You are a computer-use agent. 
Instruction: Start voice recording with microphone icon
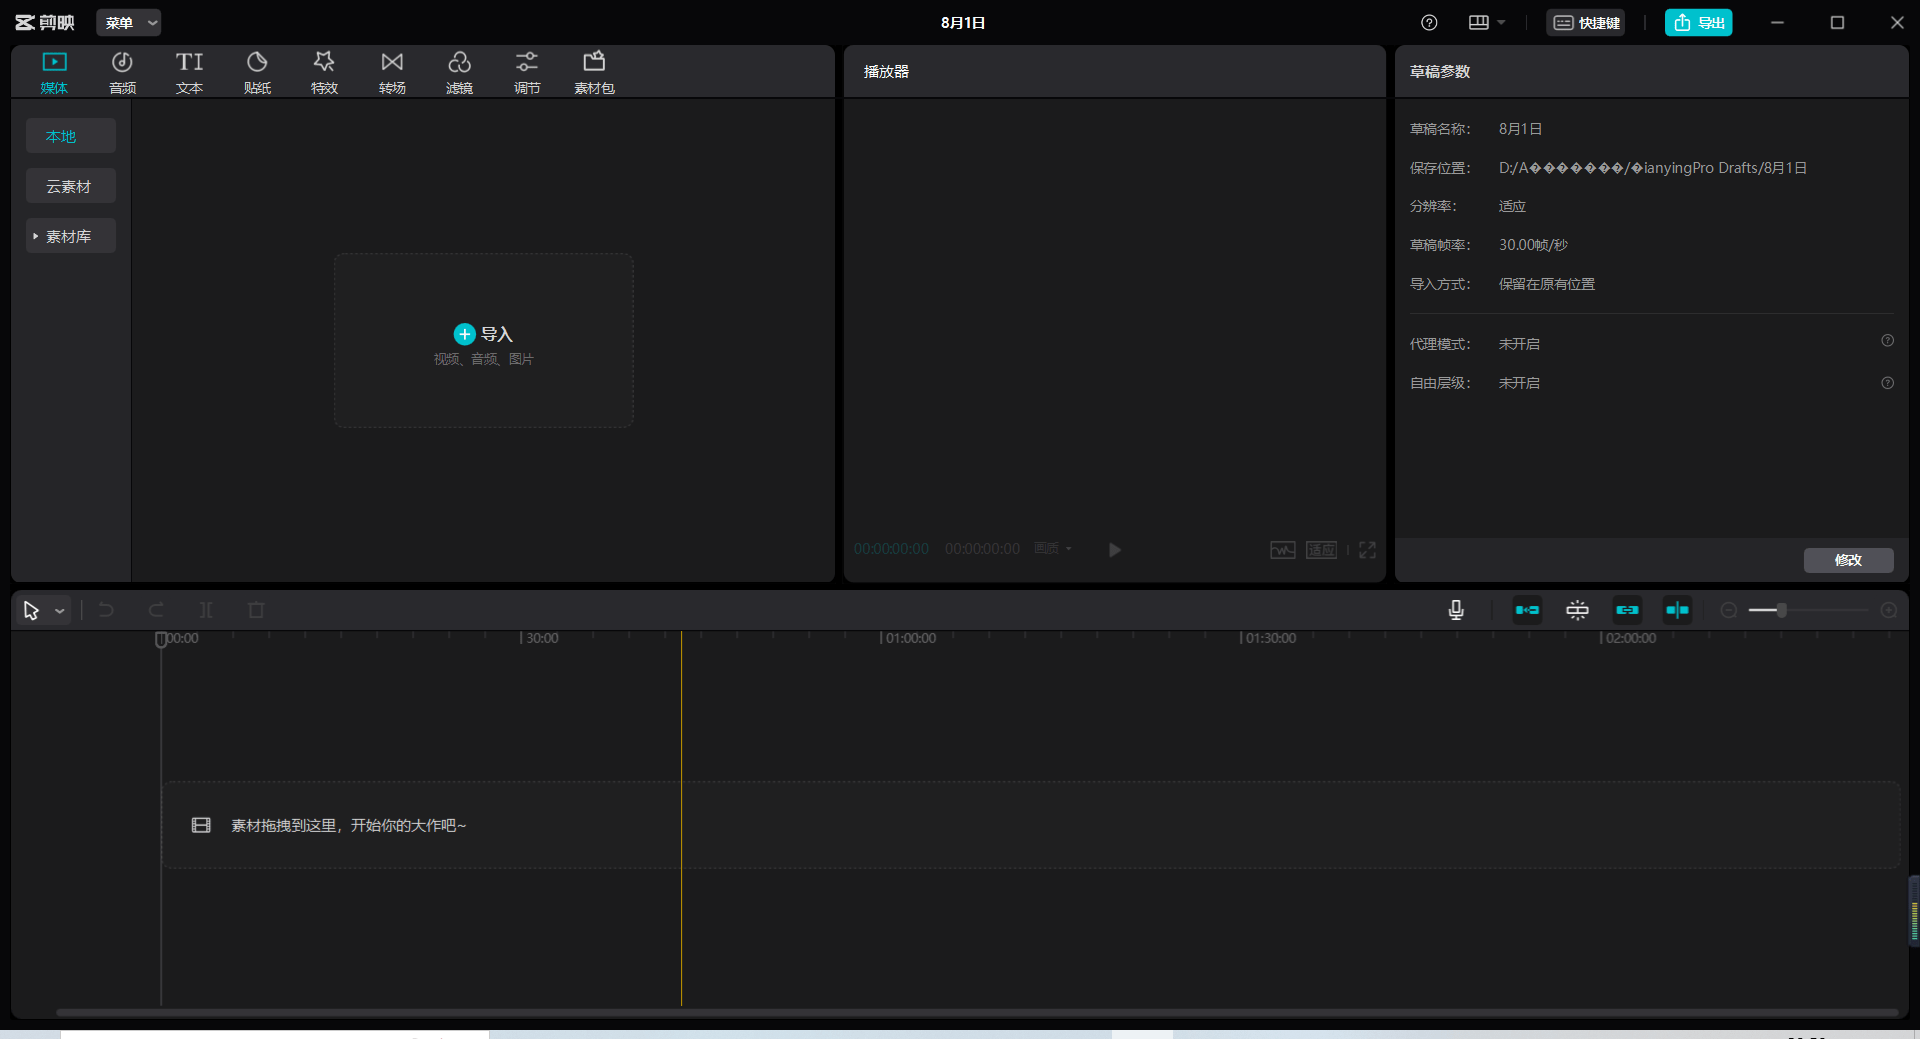(1456, 610)
